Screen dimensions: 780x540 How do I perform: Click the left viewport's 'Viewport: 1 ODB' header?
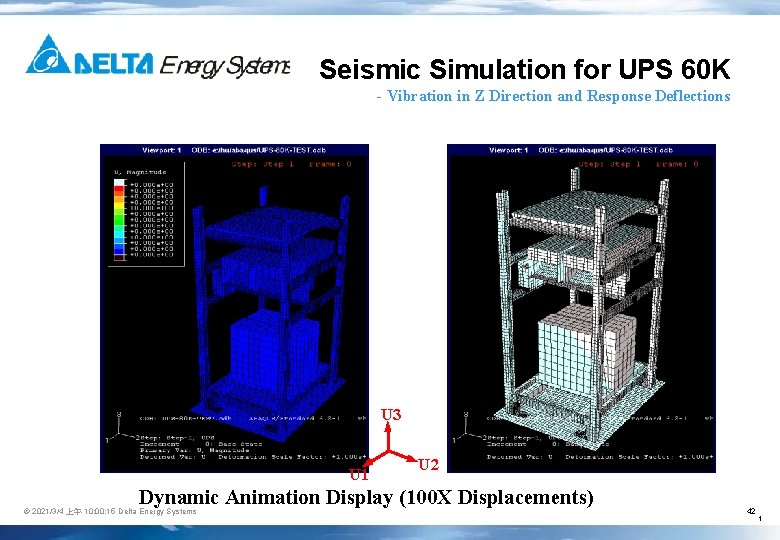(234, 150)
